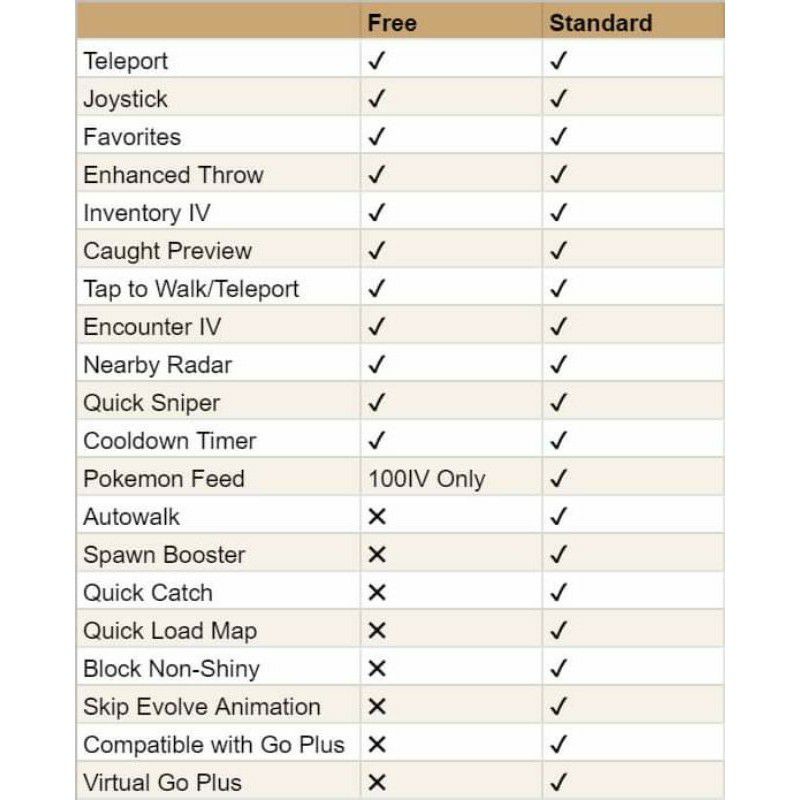Select the Free column header
The width and height of the screenshot is (800, 800).
[392, 23]
